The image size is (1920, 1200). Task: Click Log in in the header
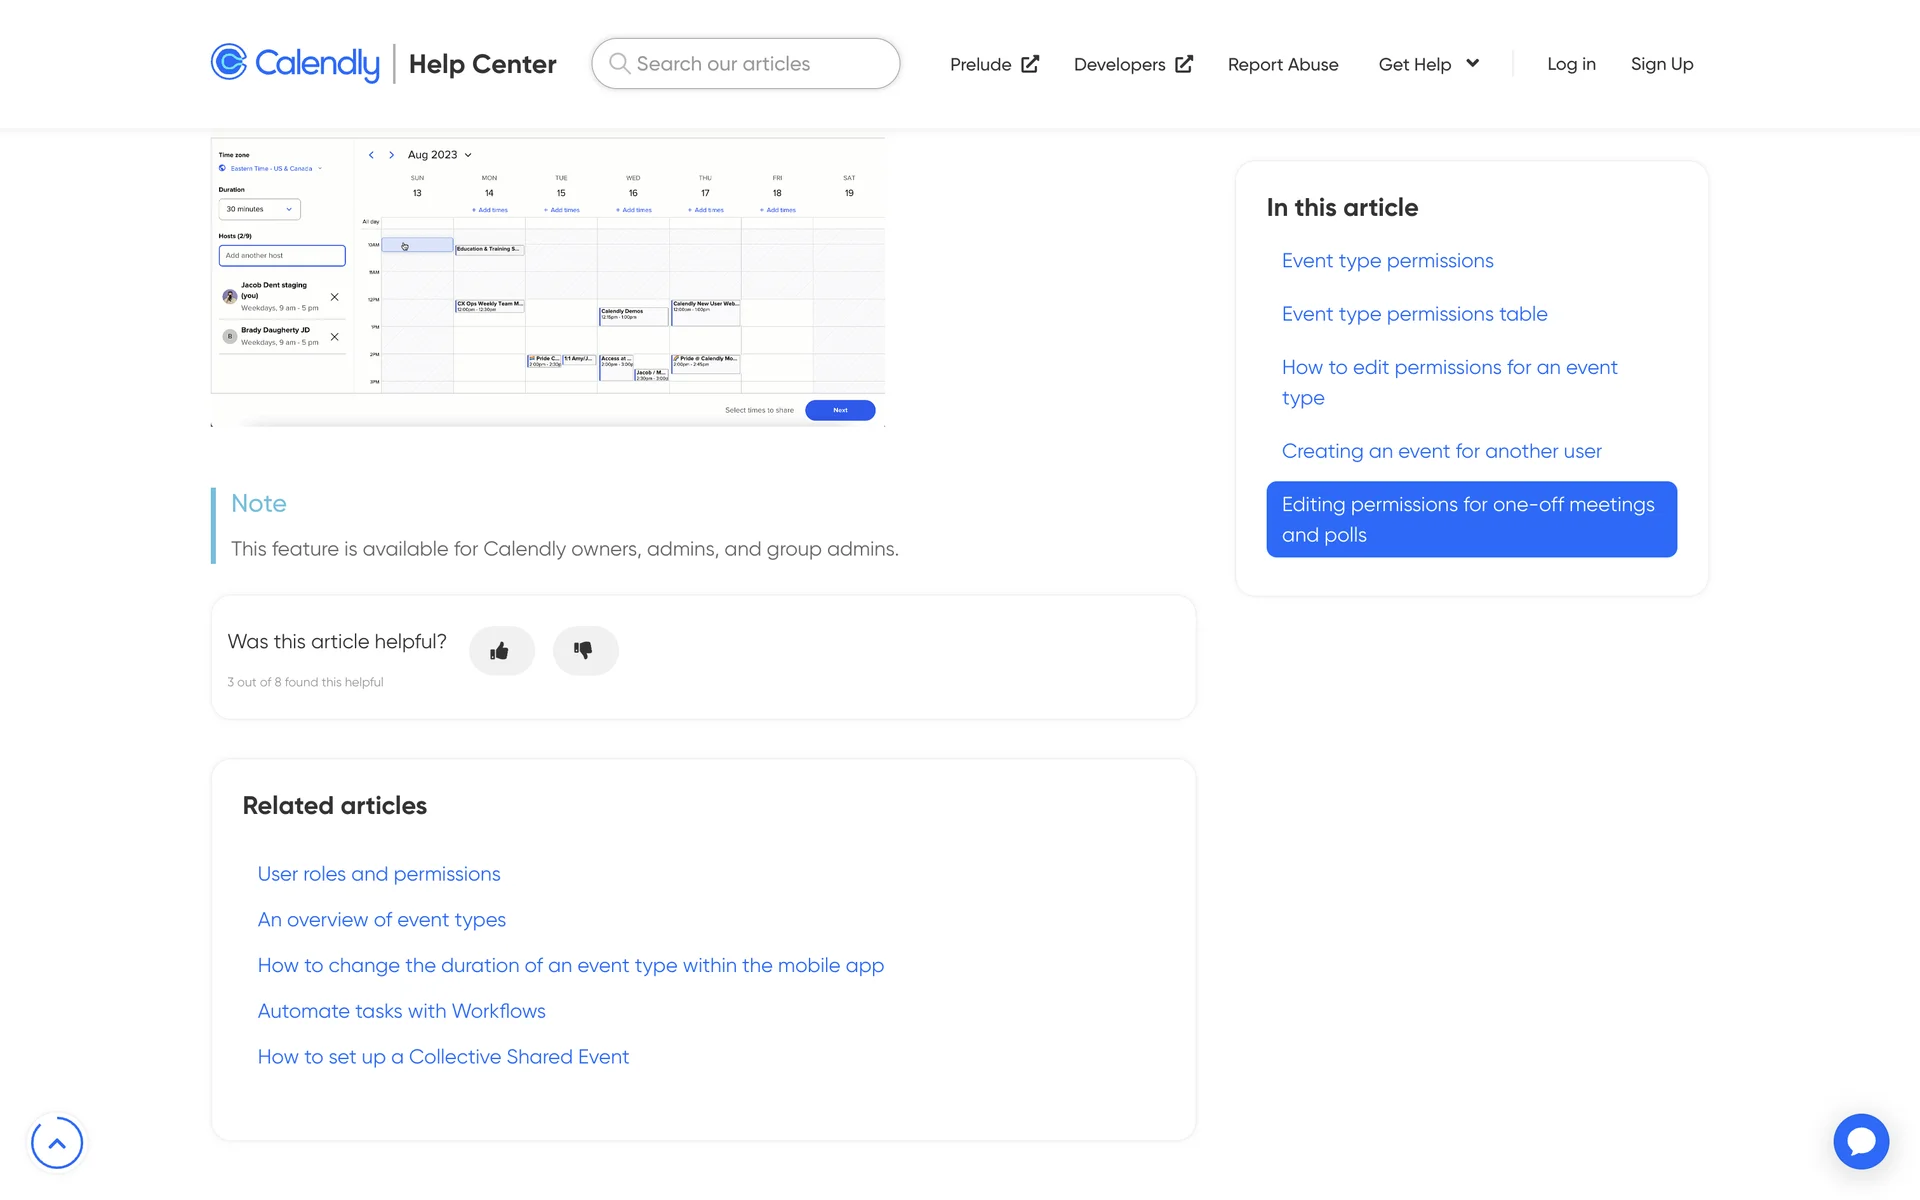click(x=1571, y=64)
